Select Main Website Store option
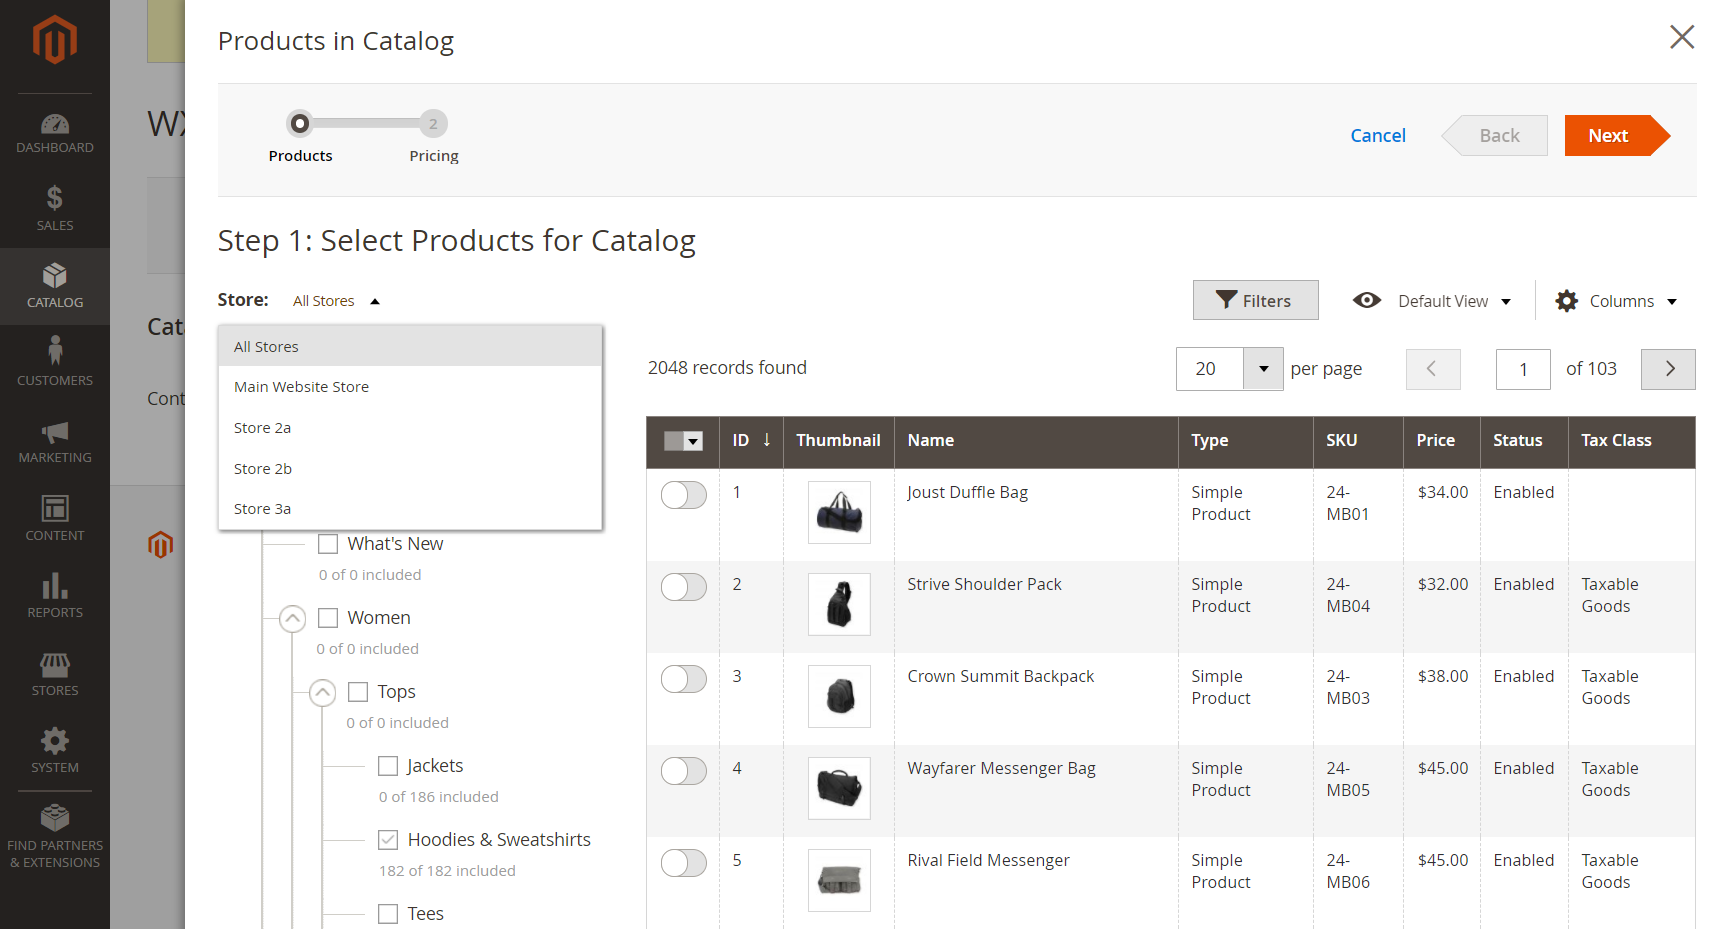Screen dimensions: 1729x929 click(410, 387)
